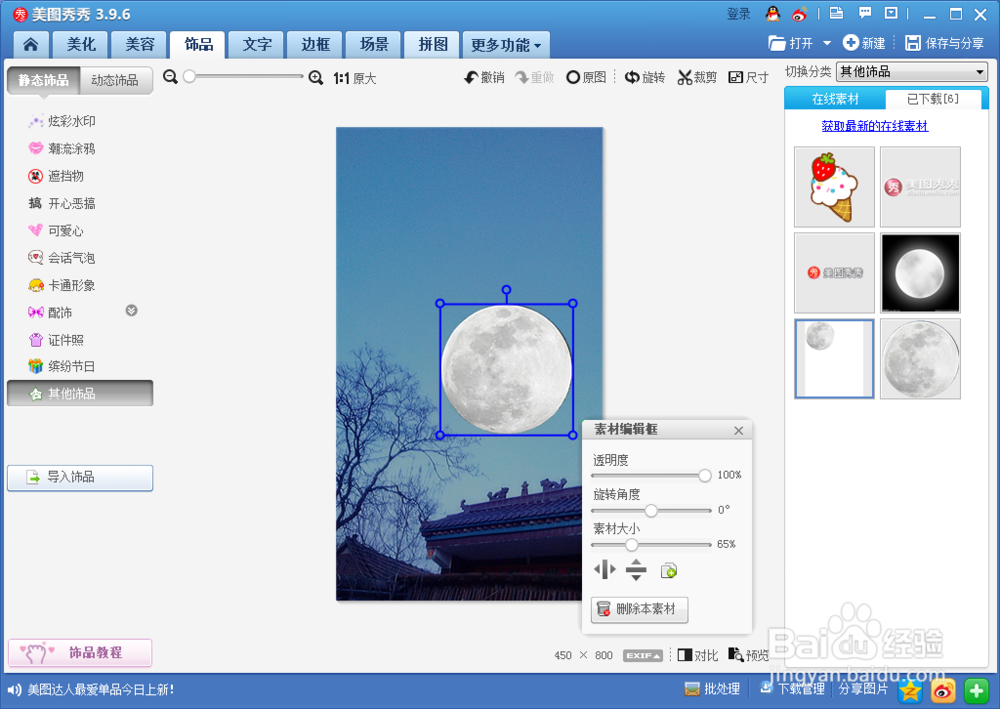Select the small moon thumbnail

coord(834,359)
